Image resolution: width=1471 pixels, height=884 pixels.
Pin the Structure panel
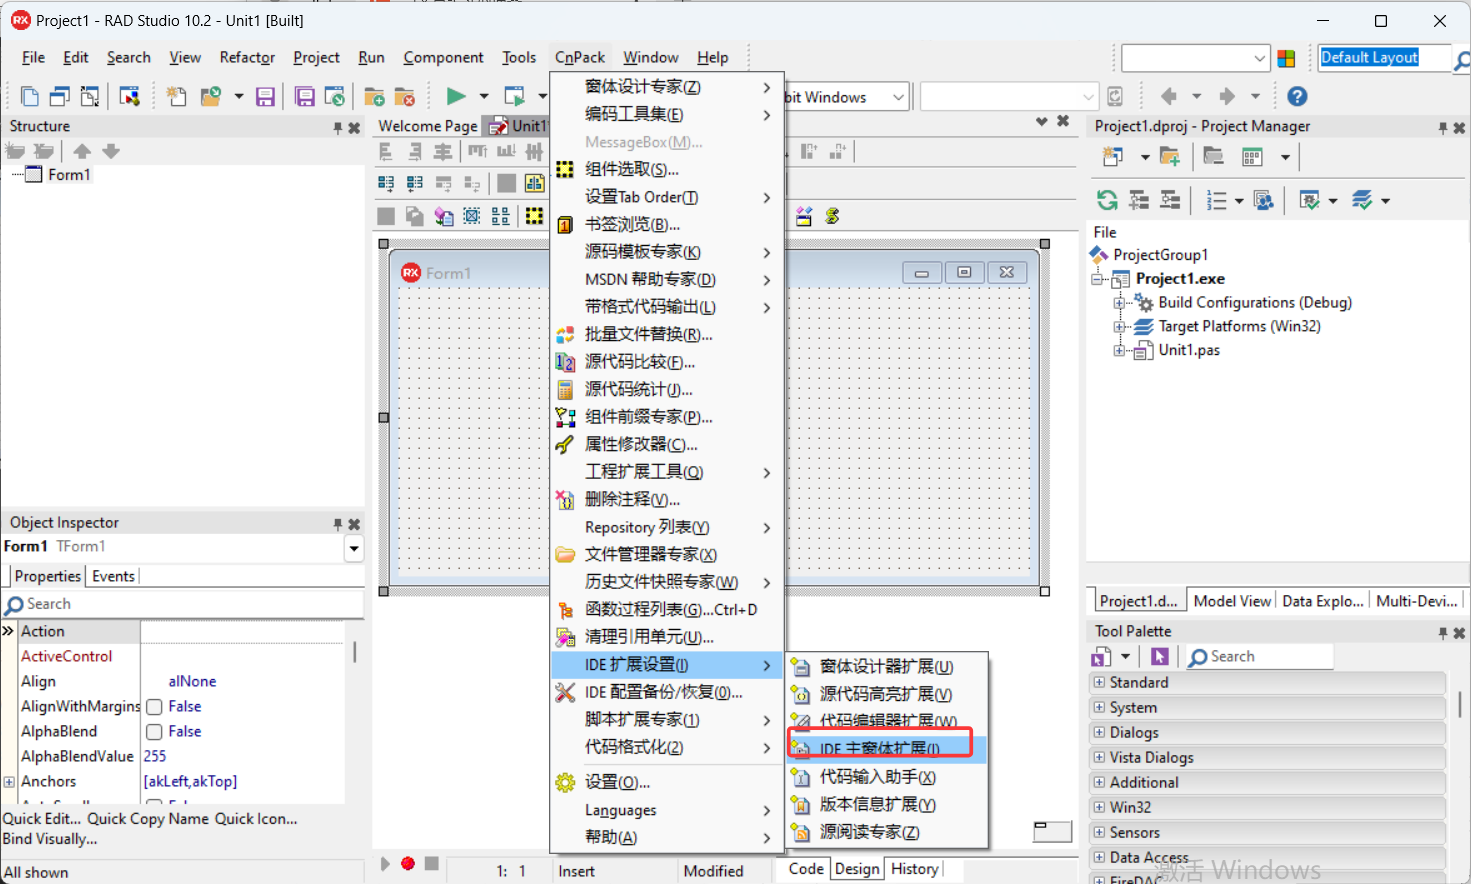[338, 128]
